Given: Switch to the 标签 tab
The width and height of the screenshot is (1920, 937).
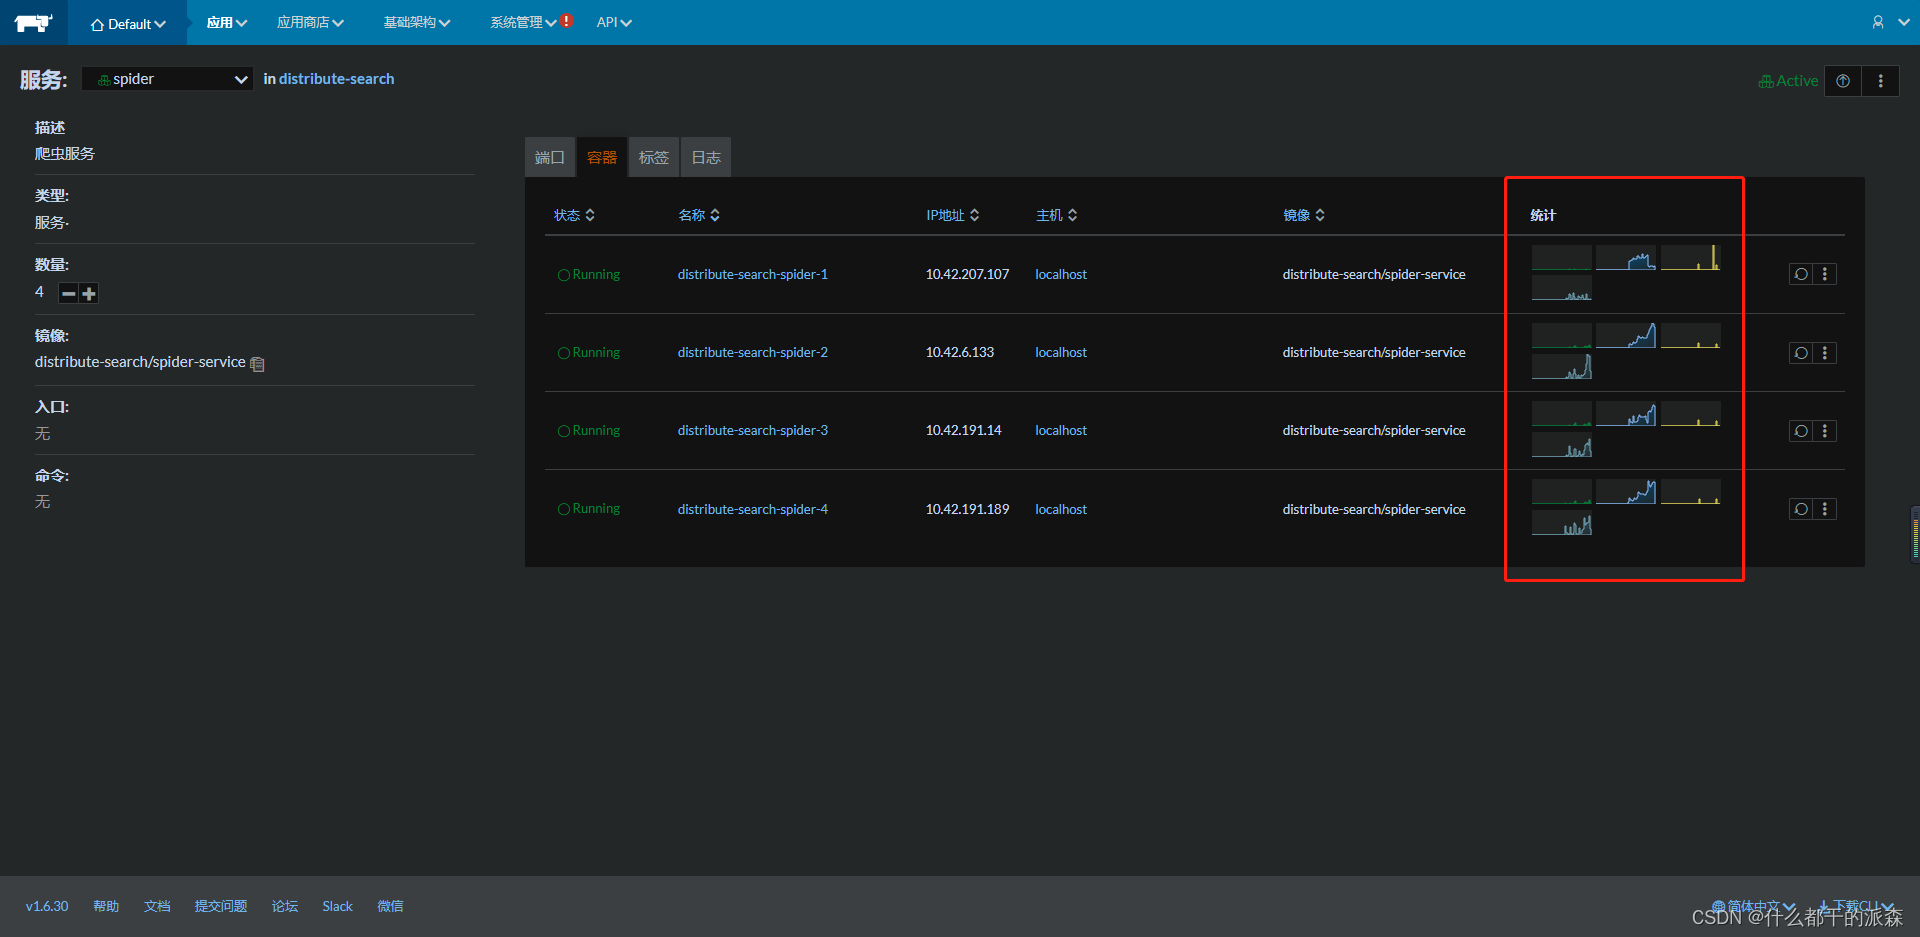Looking at the screenshot, I should coord(654,157).
